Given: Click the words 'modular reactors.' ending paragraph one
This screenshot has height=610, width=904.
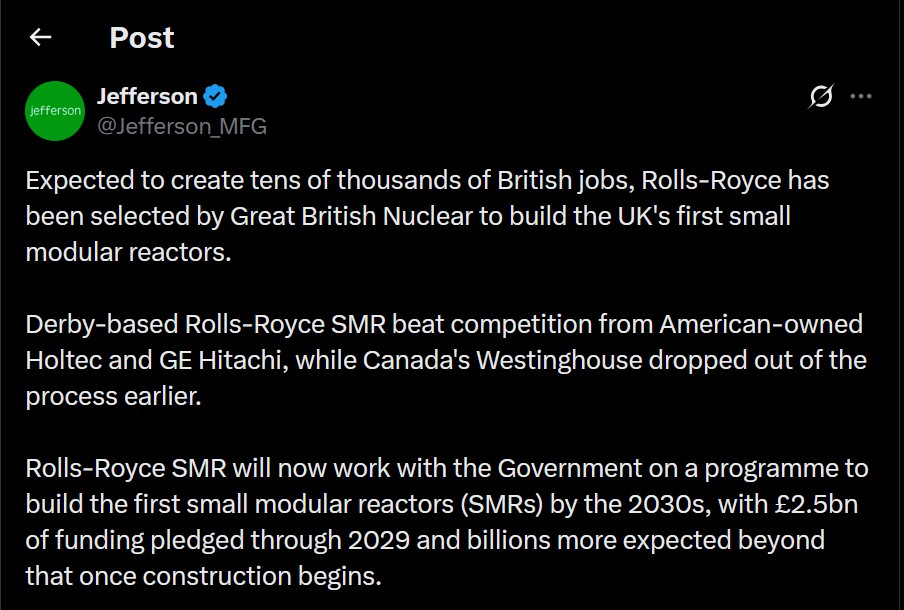Looking at the screenshot, I should [x=128, y=252].
